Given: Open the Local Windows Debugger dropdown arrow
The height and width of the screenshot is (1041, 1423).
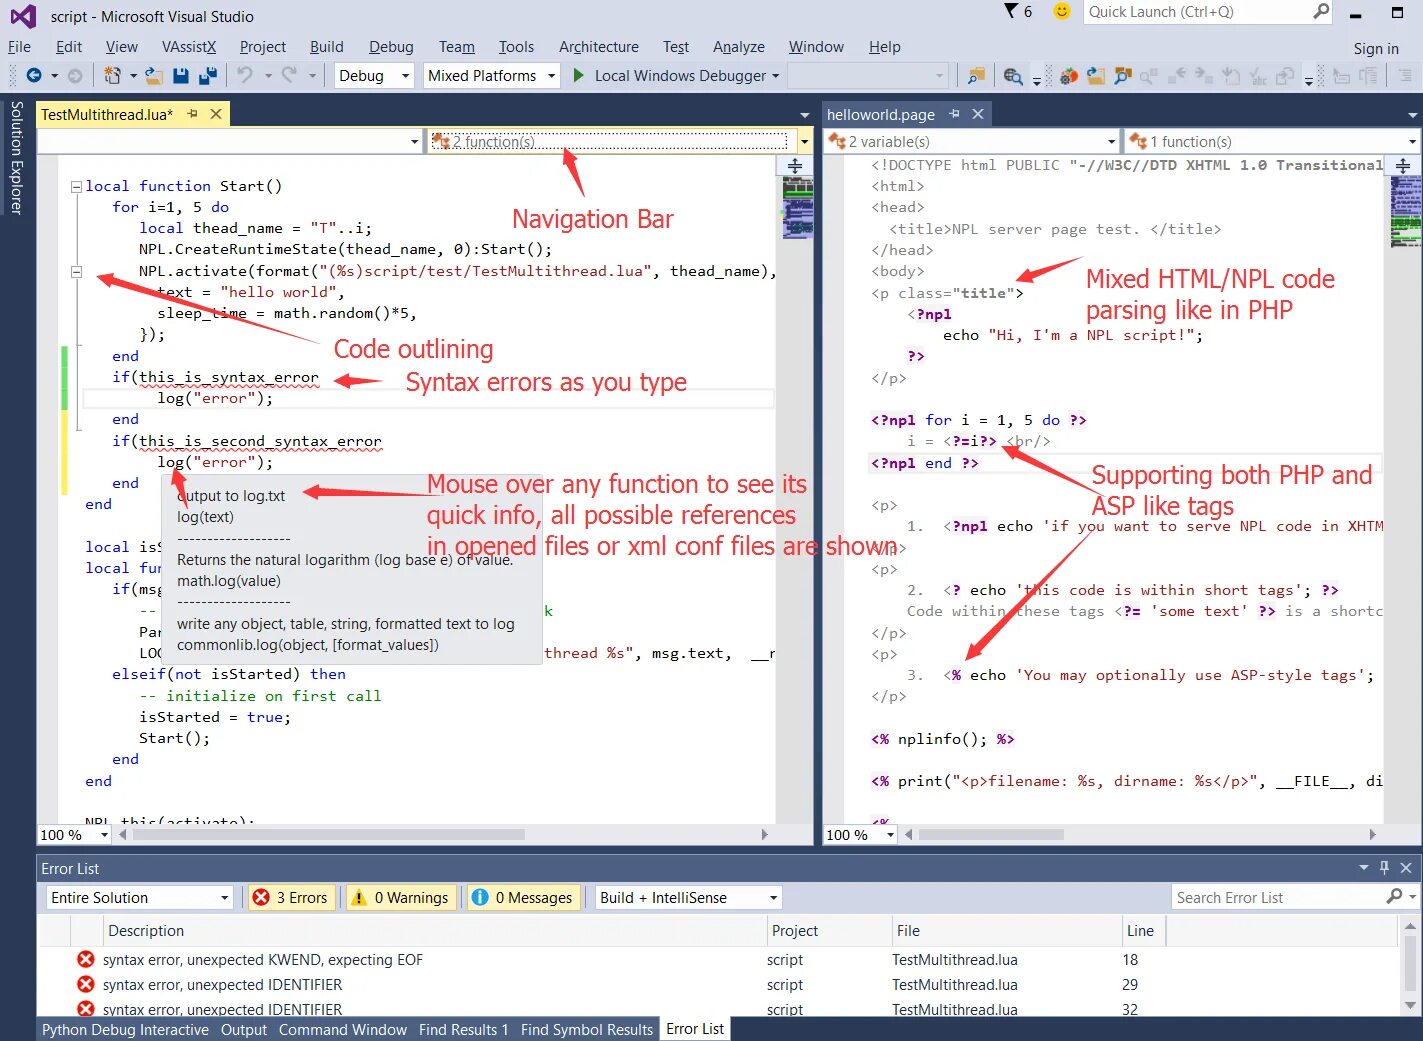Looking at the screenshot, I should 775,76.
